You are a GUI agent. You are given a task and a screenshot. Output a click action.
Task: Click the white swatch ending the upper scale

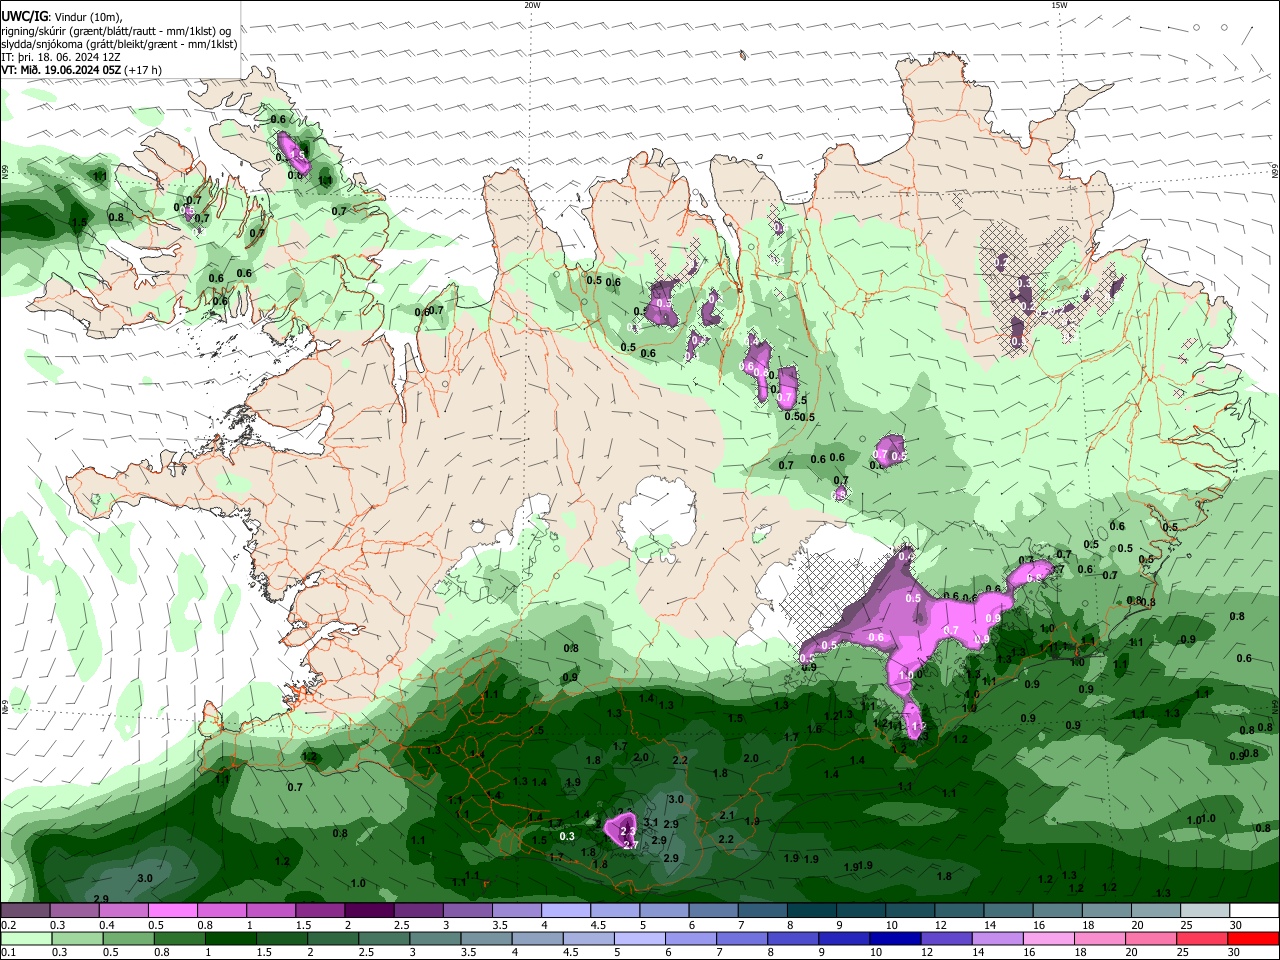click(1254, 911)
